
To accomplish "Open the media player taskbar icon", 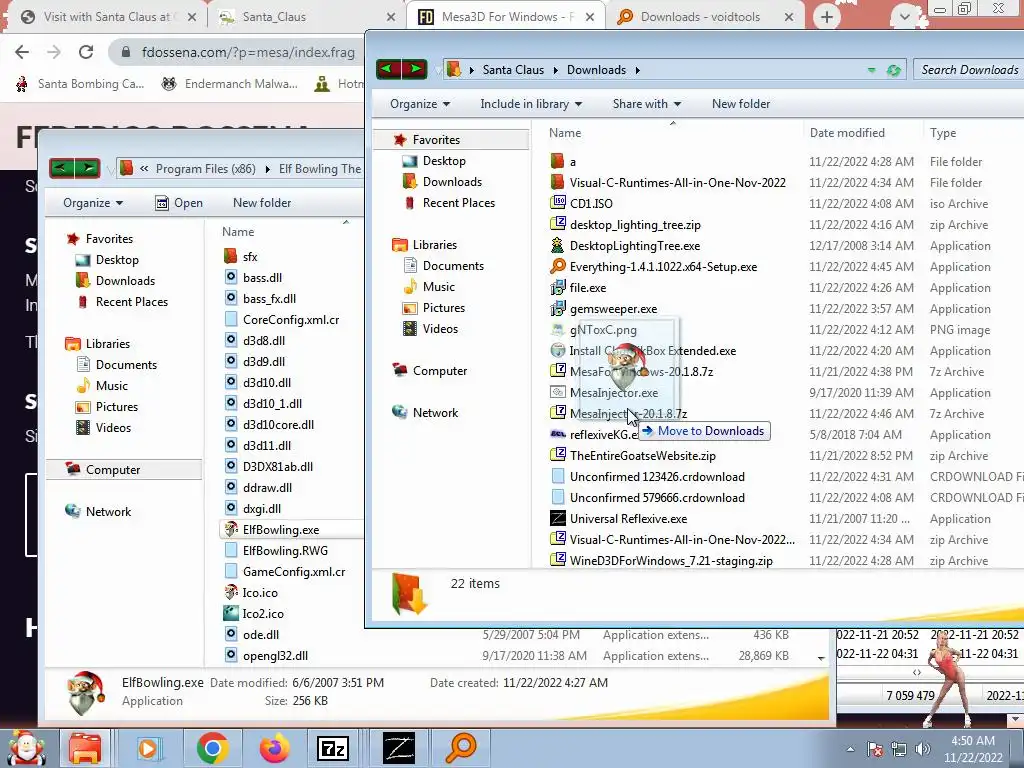I will tap(148, 748).
